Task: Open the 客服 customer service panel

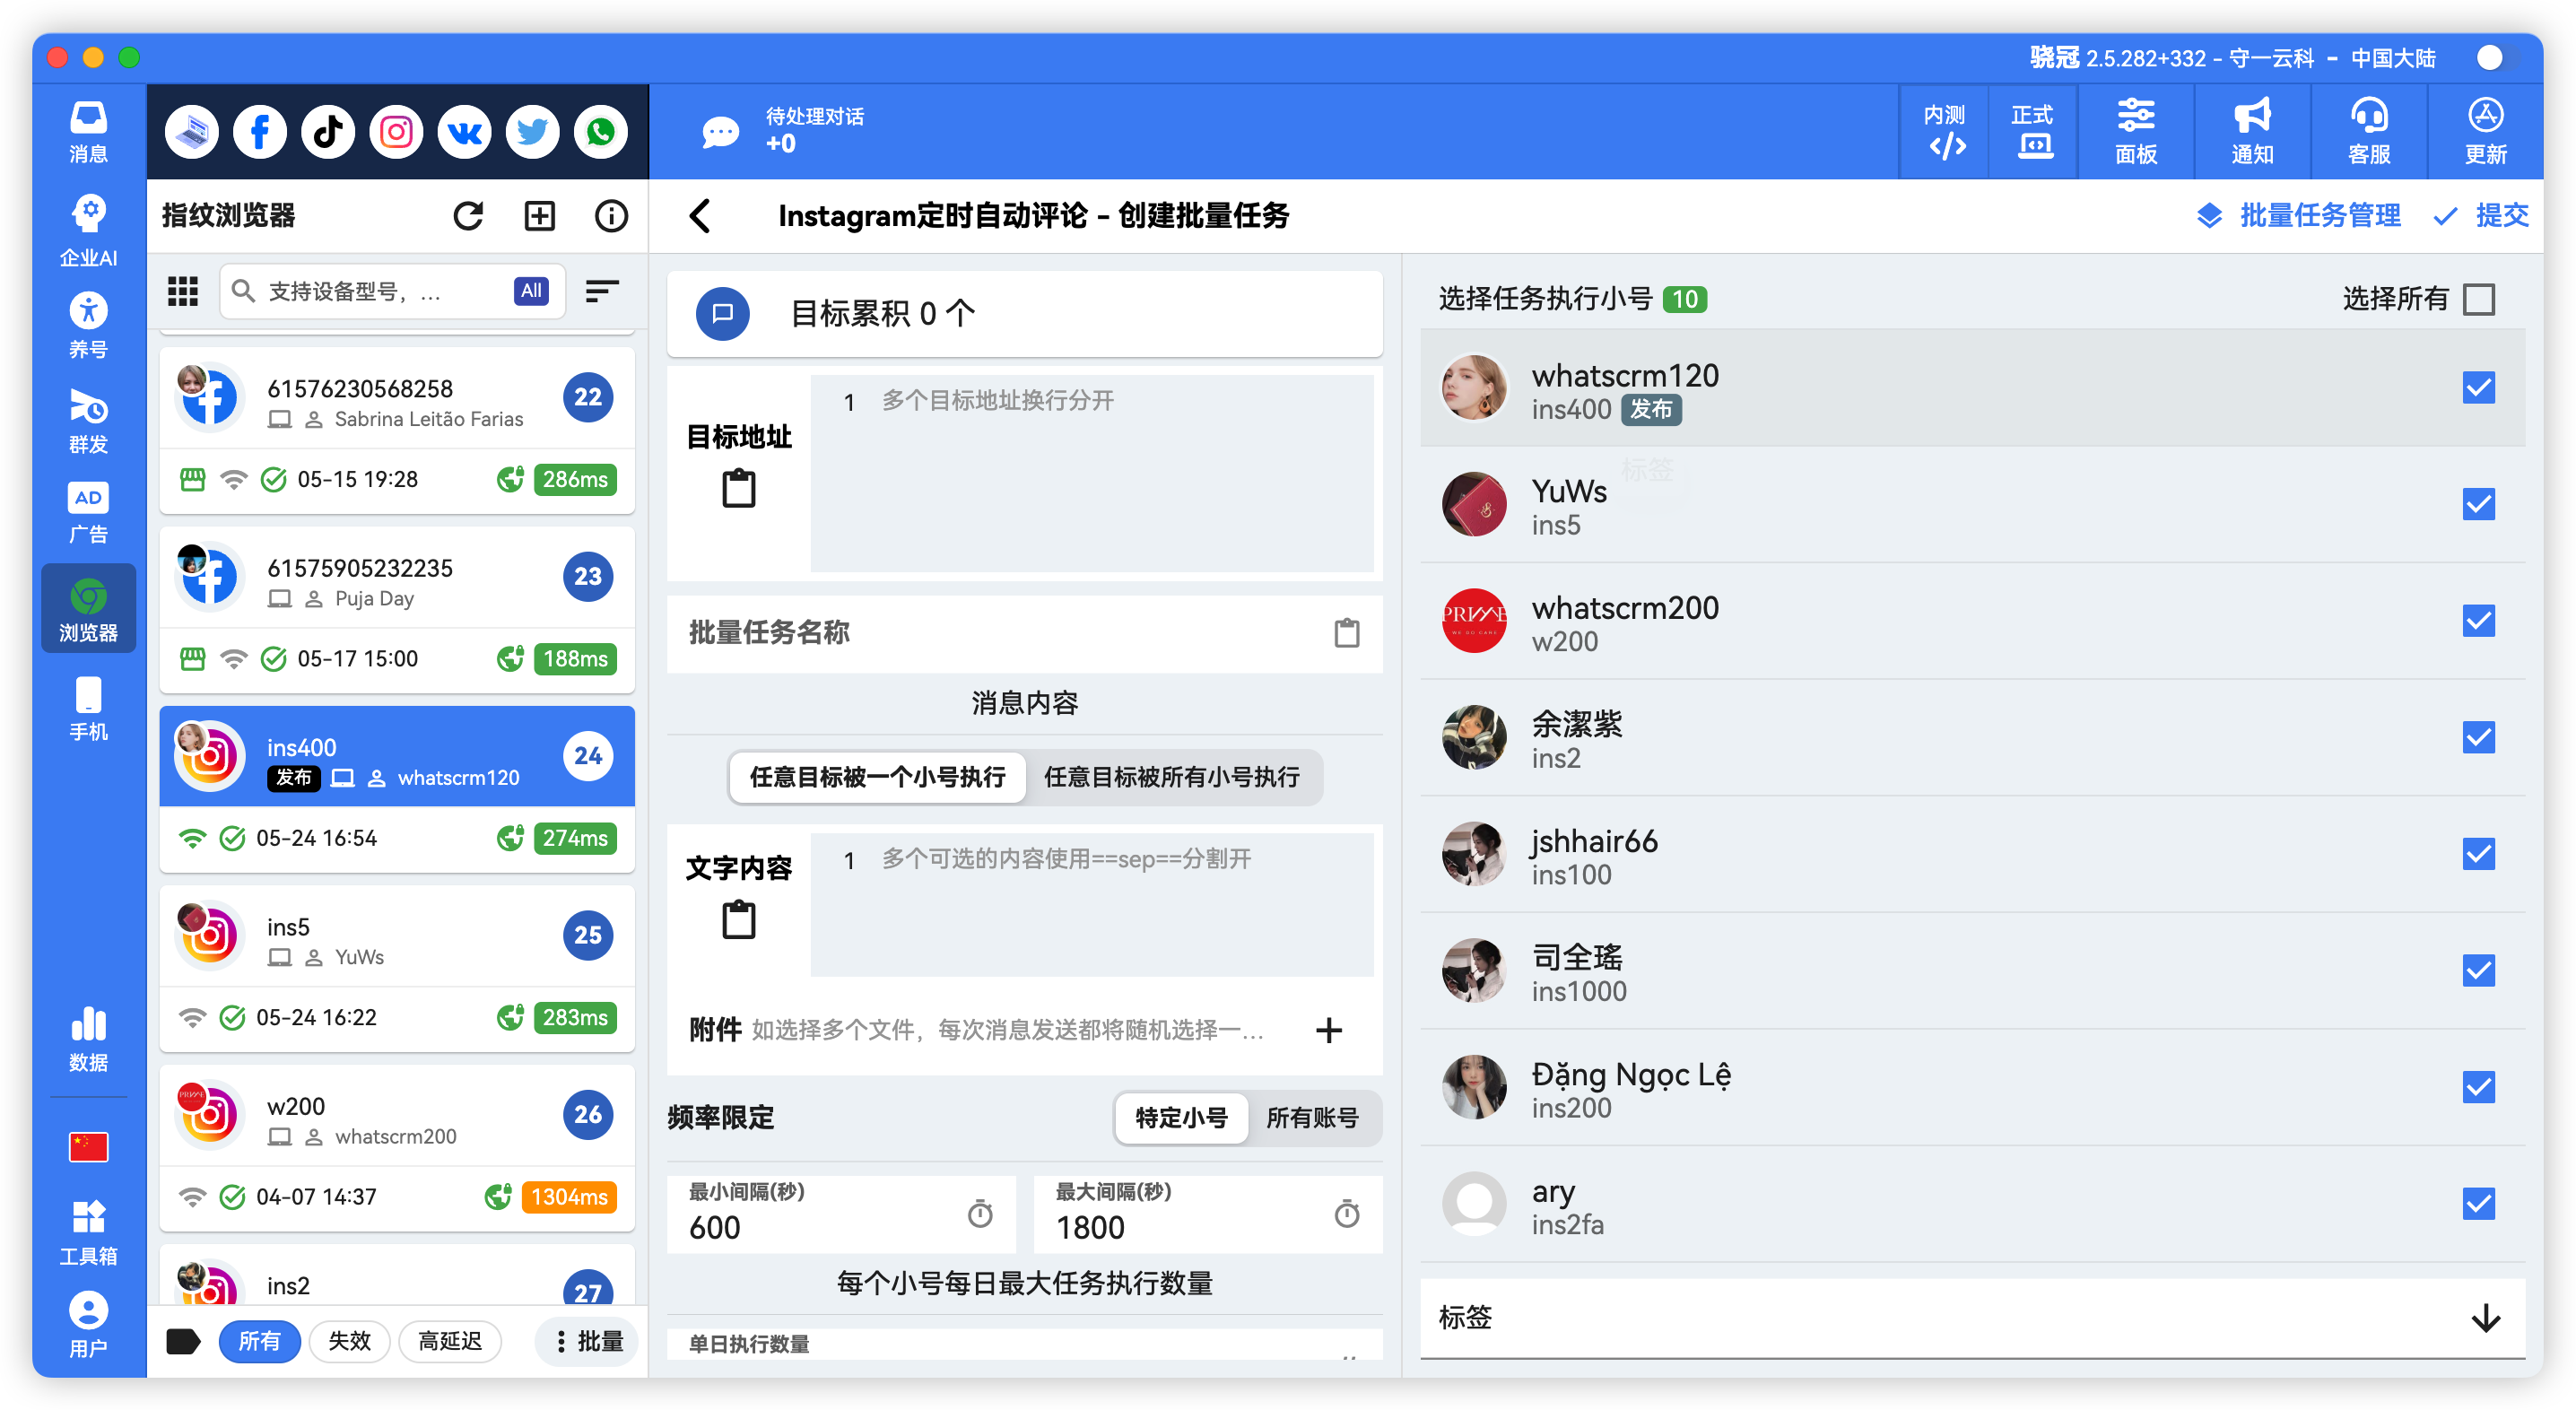Action: coord(2368,131)
